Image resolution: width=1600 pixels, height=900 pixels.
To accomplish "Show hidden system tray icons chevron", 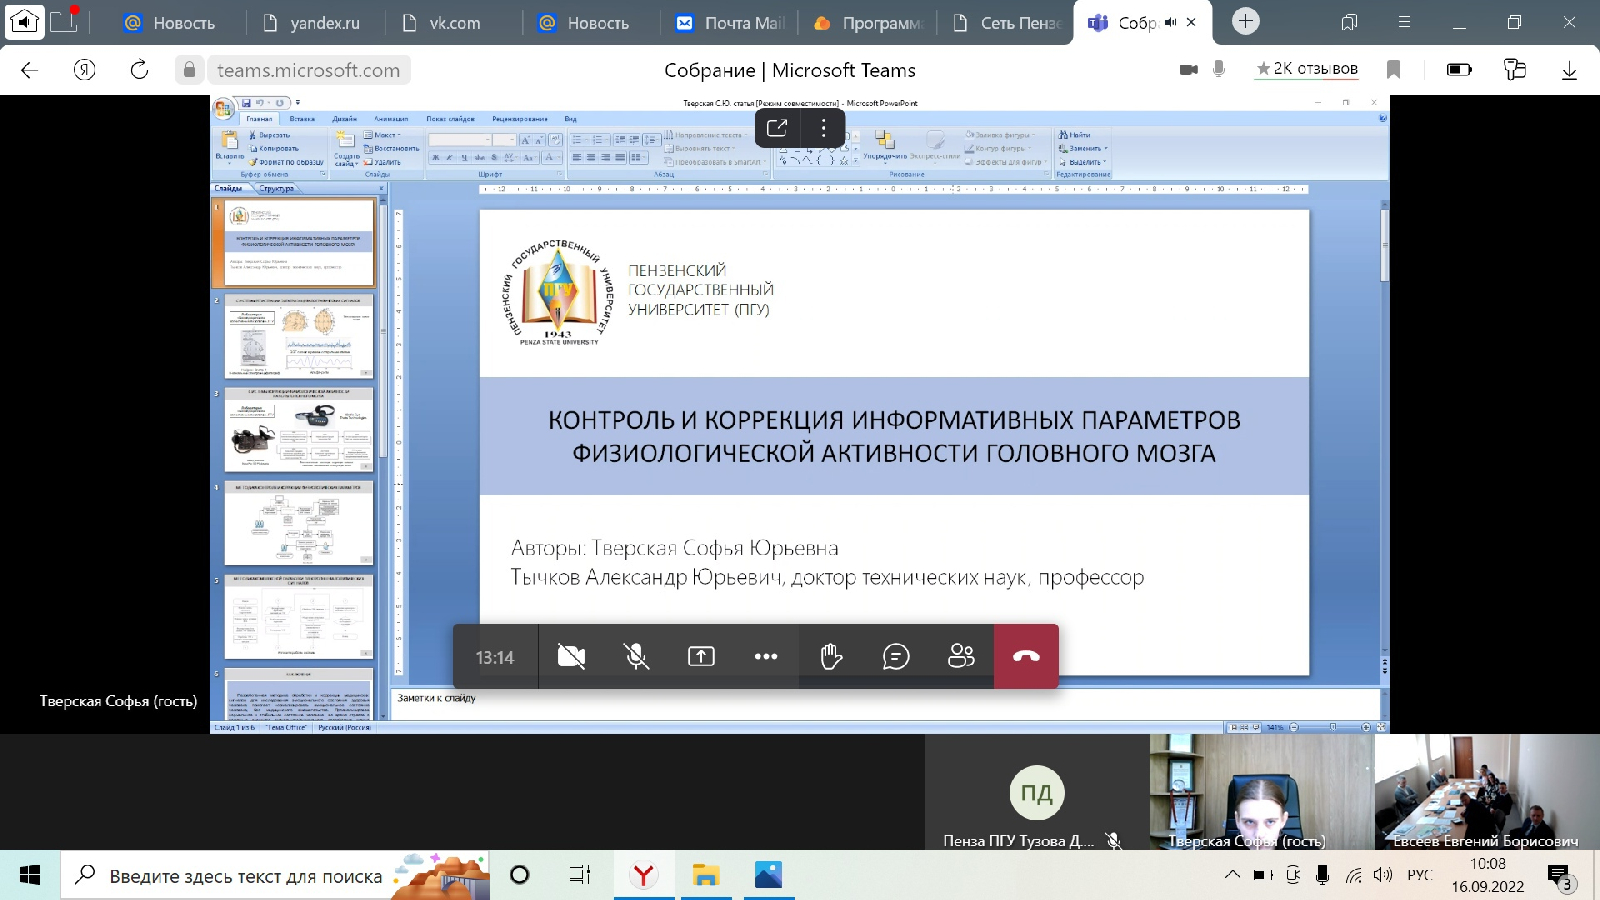I will pyautogui.click(x=1232, y=875).
